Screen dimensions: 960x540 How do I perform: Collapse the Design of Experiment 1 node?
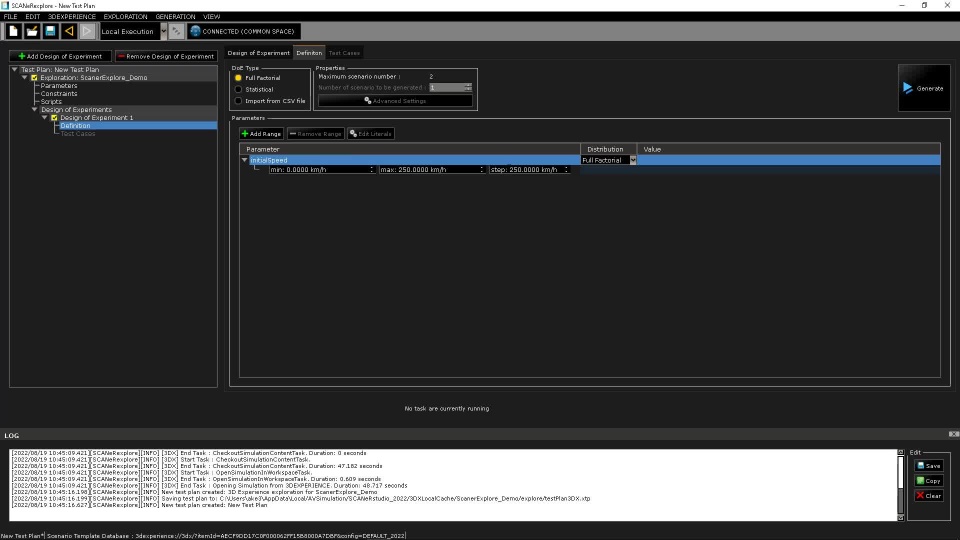click(x=44, y=118)
